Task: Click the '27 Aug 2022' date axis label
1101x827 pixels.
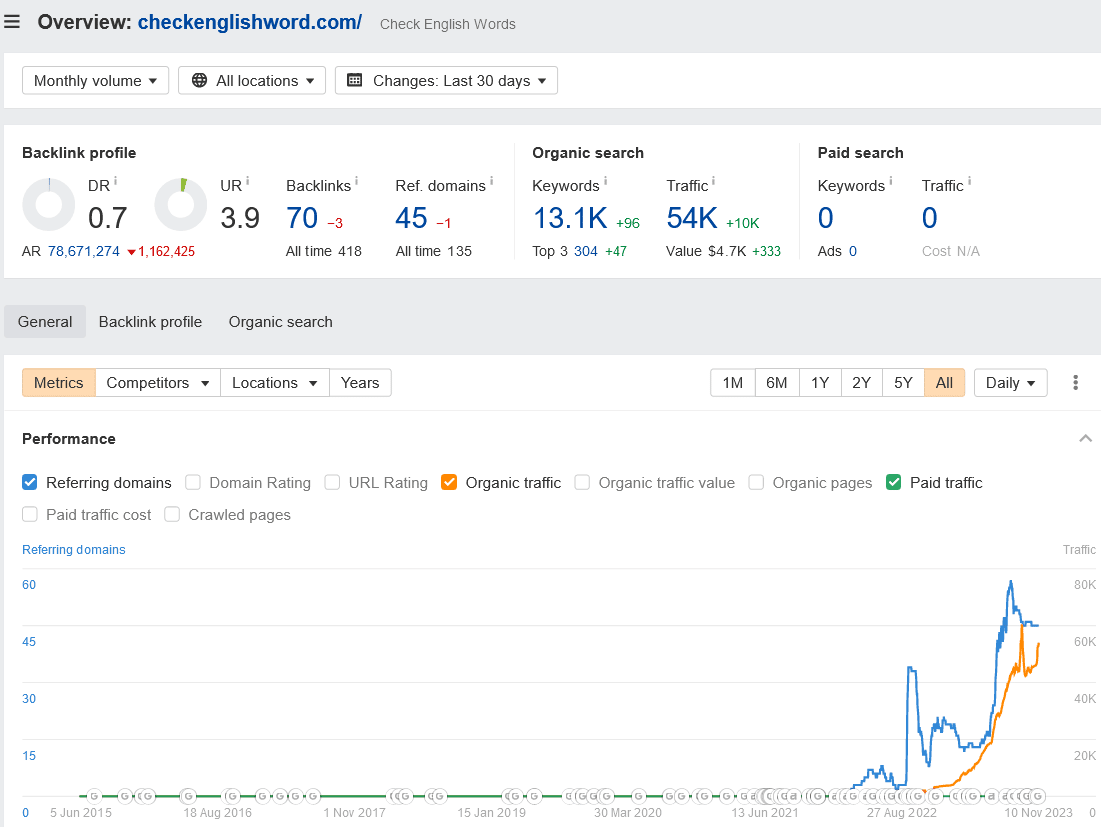Action: point(902,813)
